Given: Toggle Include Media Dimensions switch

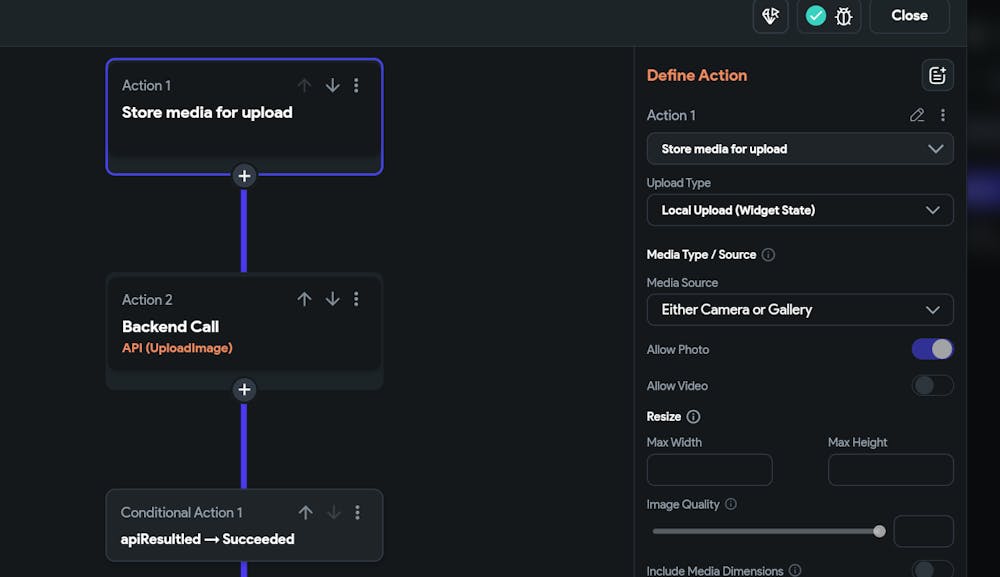Looking at the screenshot, I should pyautogui.click(x=932, y=570).
